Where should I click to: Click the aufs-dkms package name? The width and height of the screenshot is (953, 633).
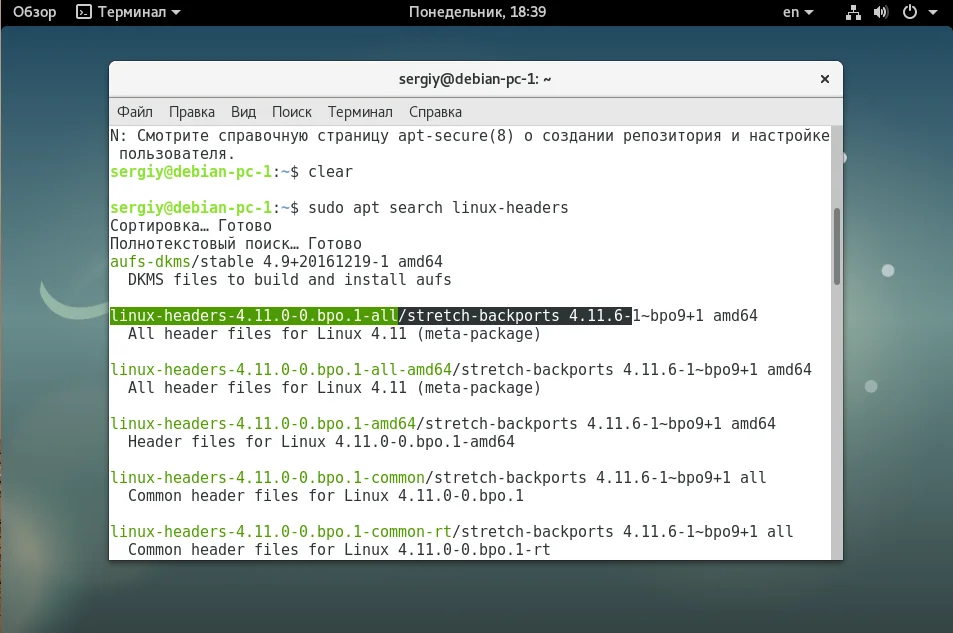coord(150,261)
